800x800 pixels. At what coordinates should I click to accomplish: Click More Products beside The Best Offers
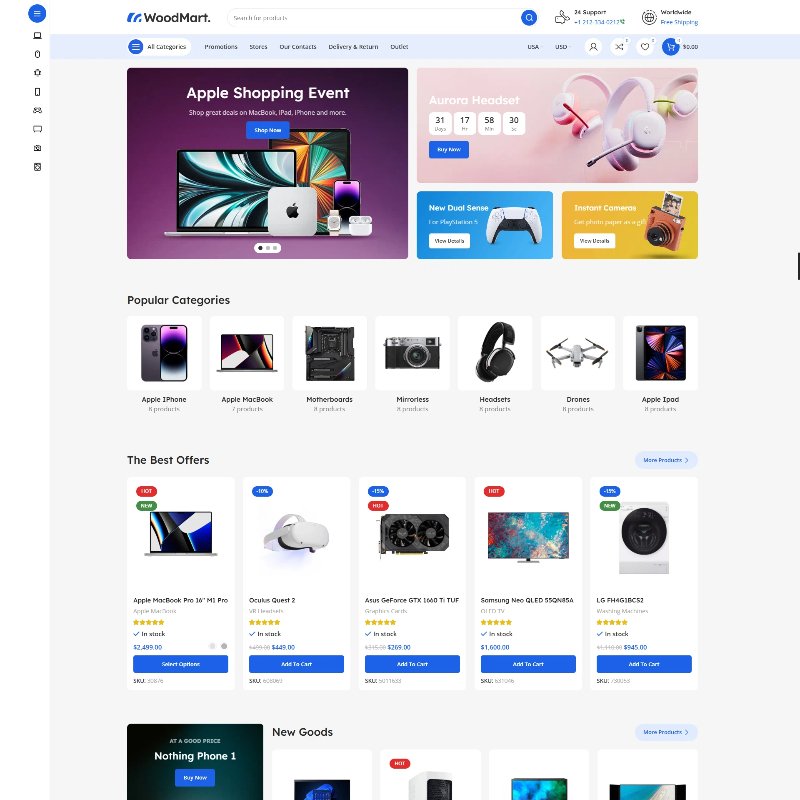point(666,460)
